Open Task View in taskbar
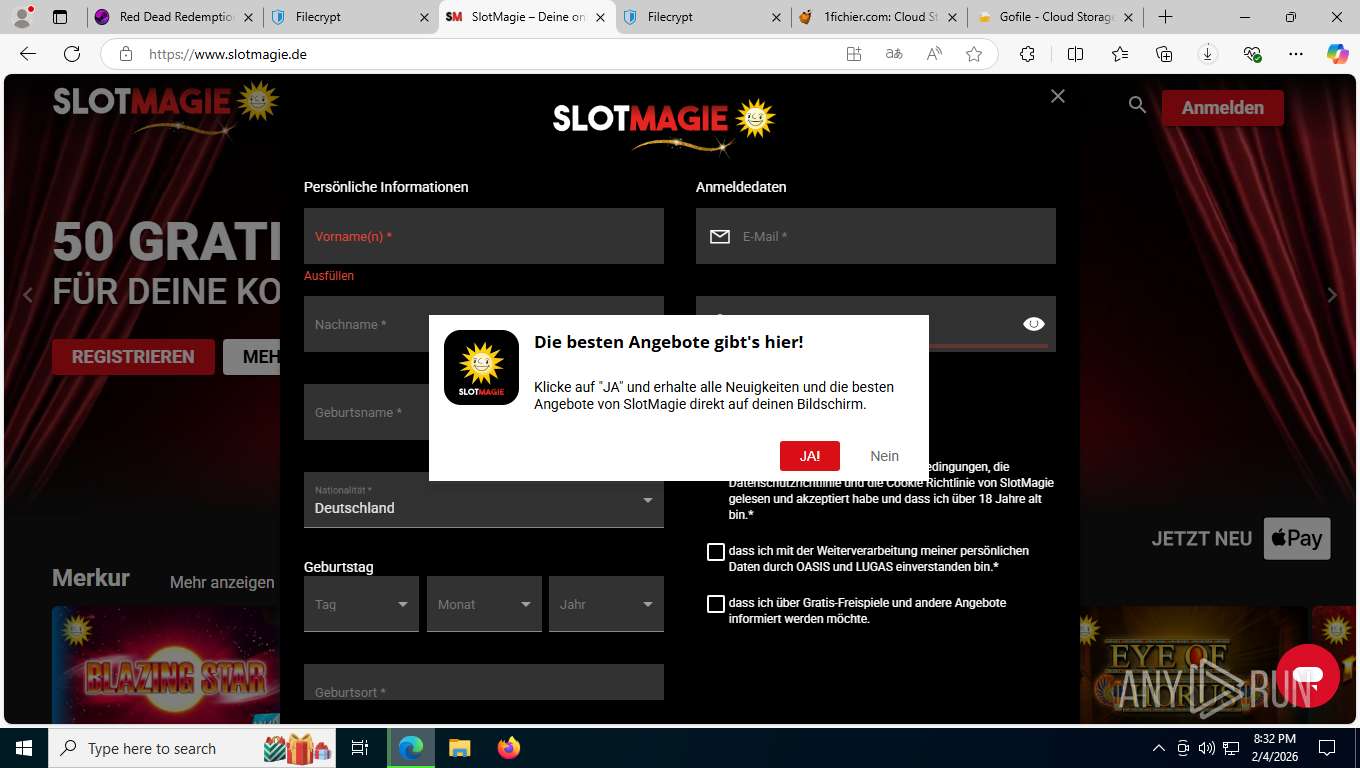1360x768 pixels. (x=360, y=748)
